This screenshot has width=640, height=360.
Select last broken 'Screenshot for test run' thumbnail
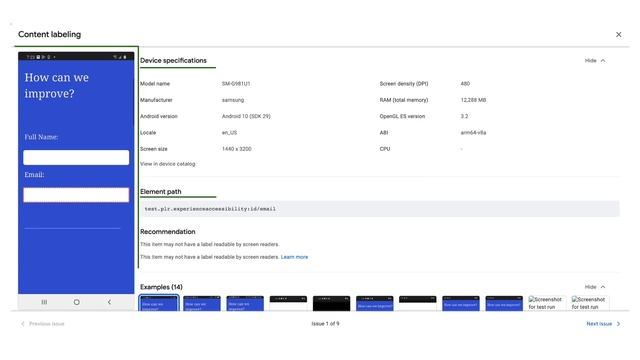click(x=590, y=303)
